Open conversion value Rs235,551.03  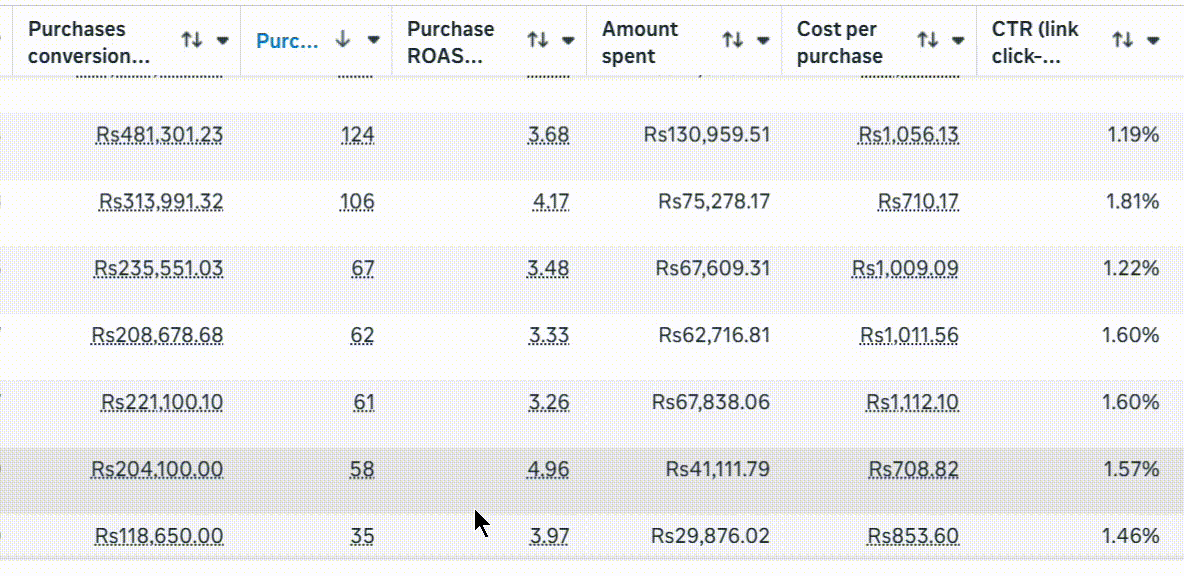(159, 268)
